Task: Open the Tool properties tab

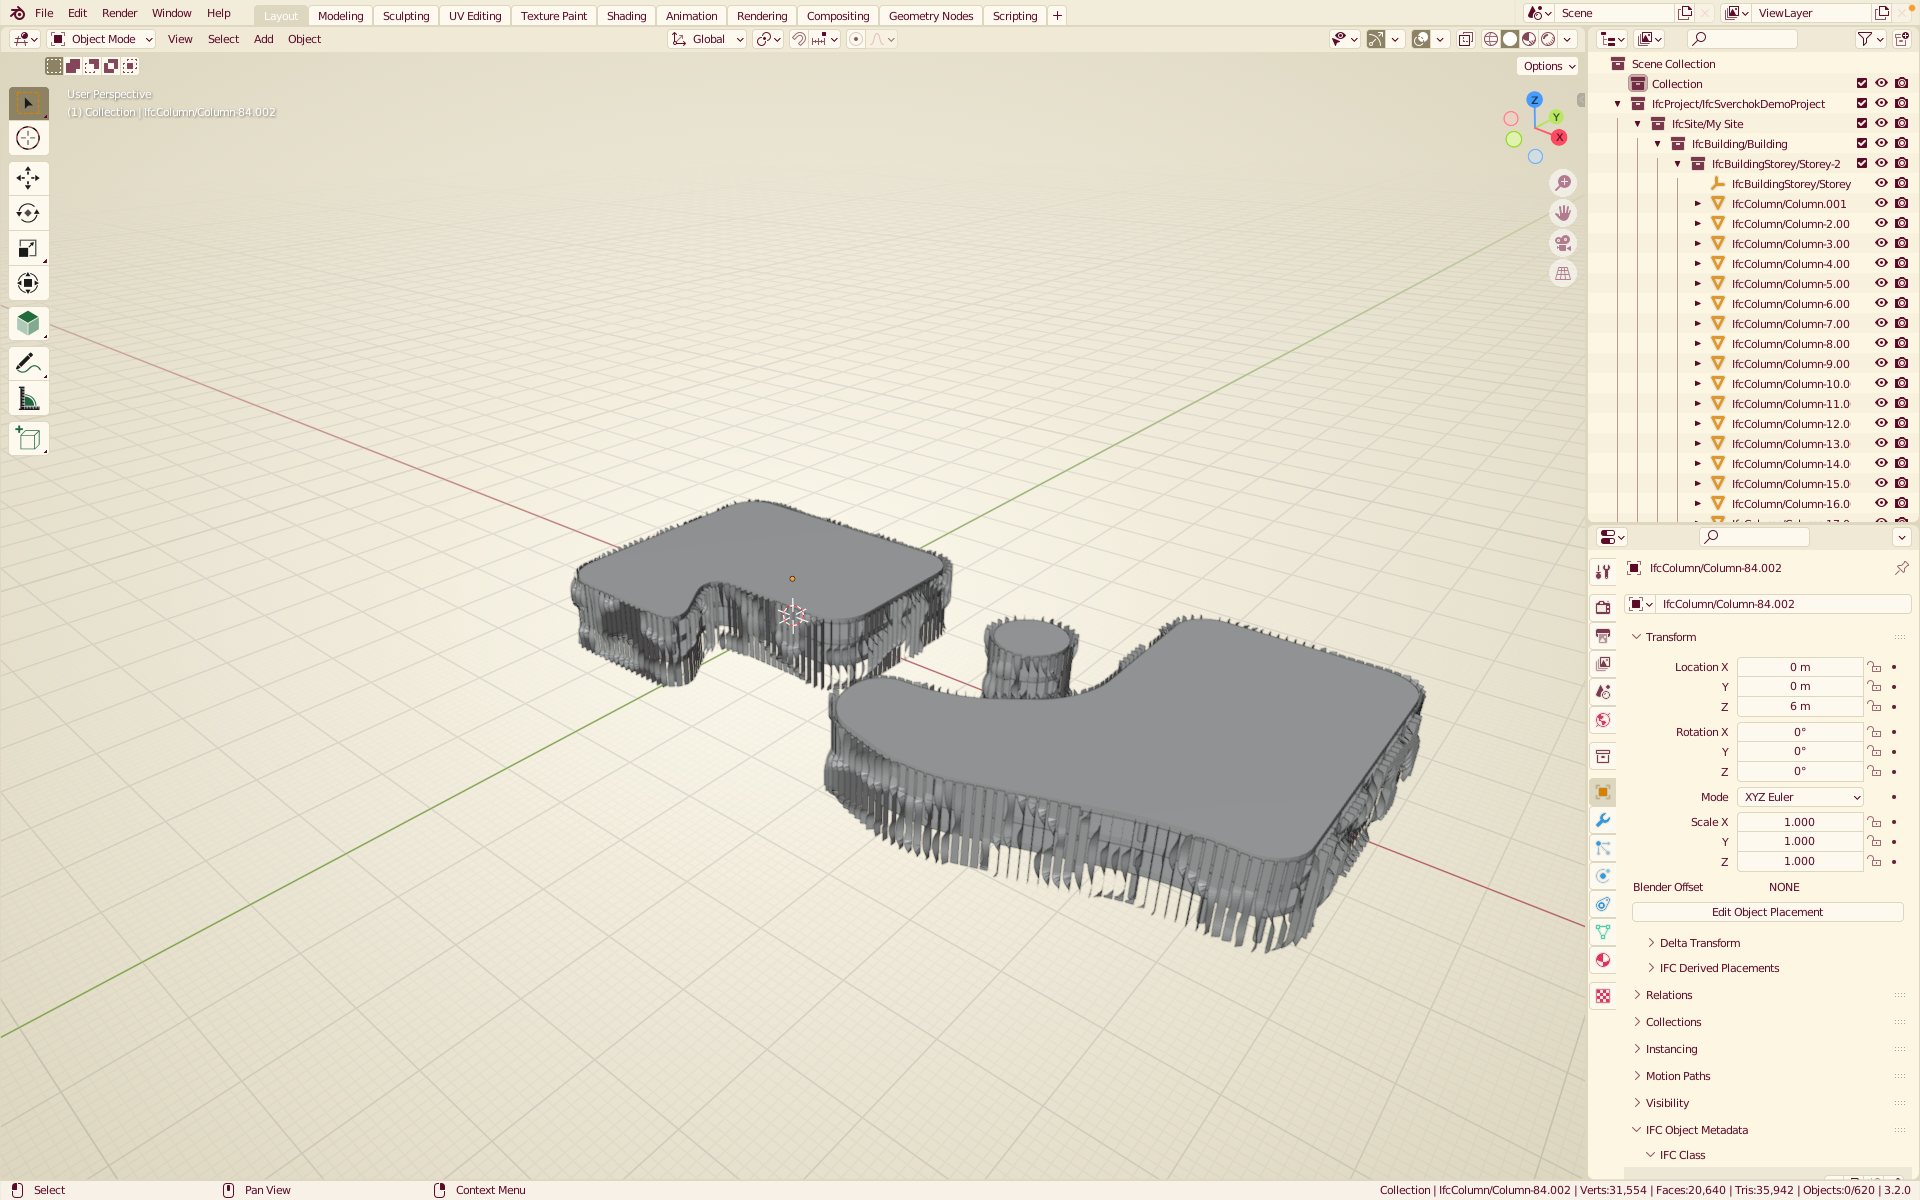Action: coord(1603,572)
